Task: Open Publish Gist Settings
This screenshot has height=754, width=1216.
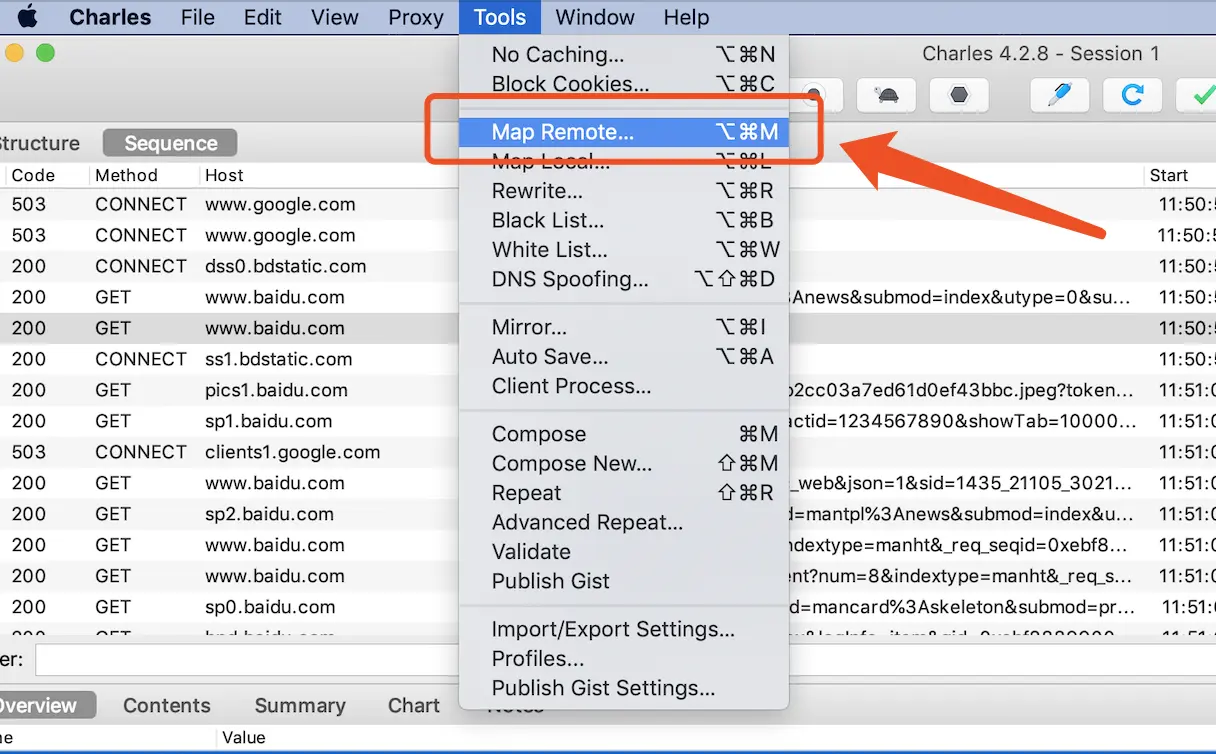Action: click(x=624, y=688)
